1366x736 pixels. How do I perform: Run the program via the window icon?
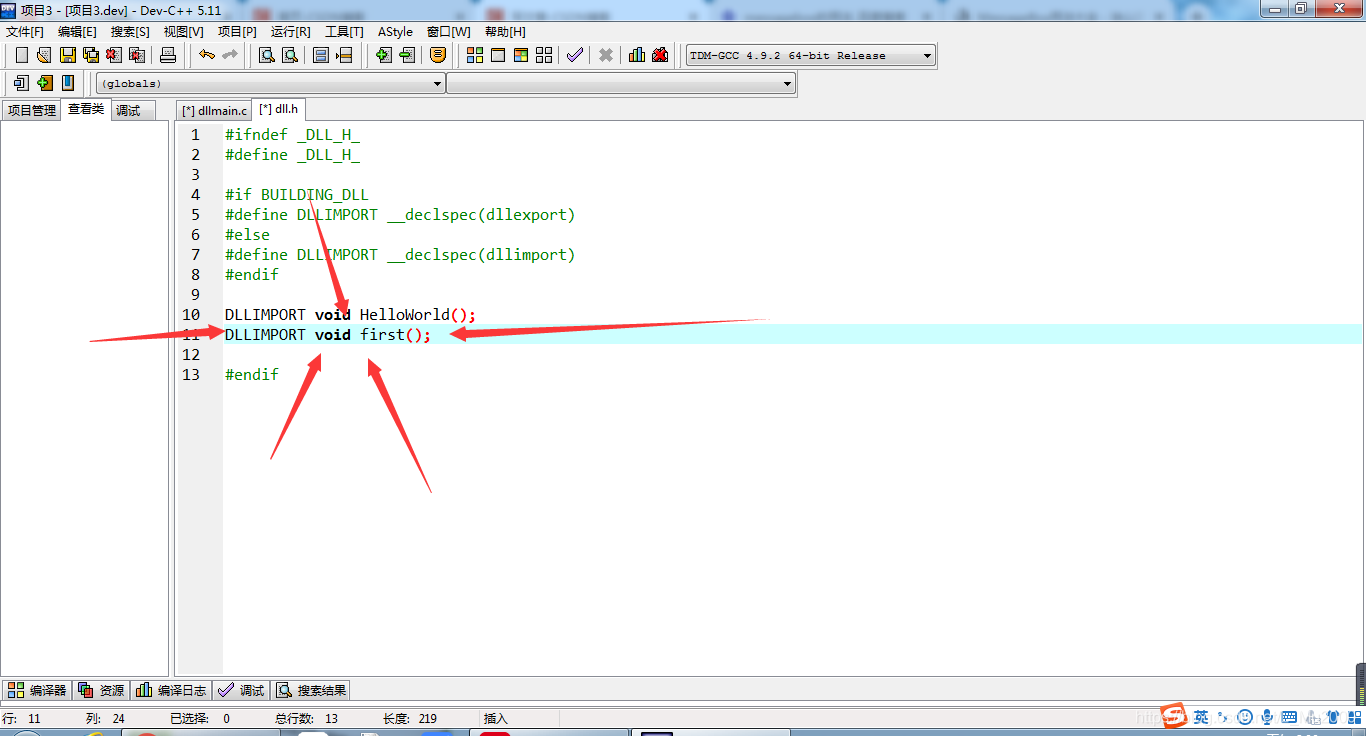(x=498, y=55)
